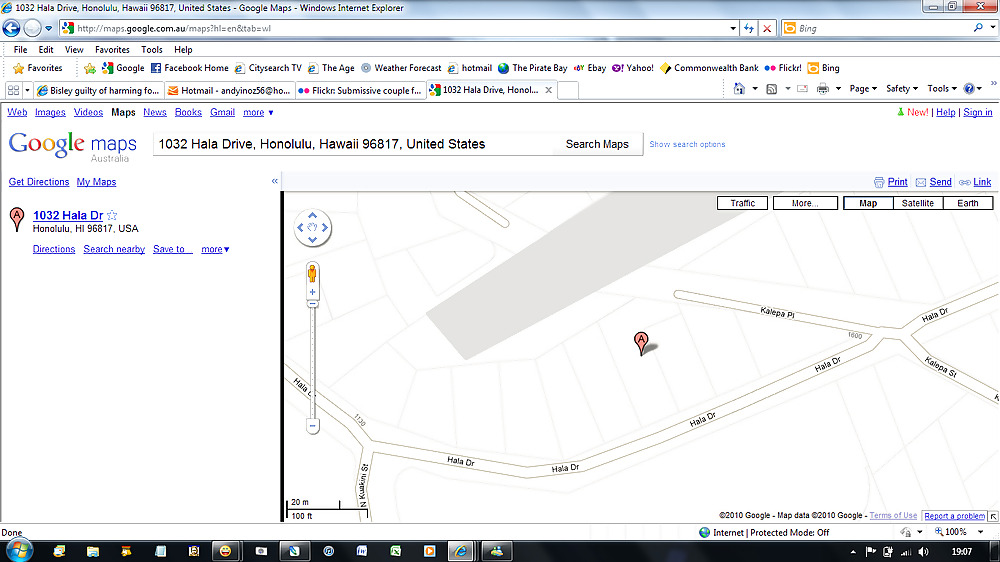Pan the map up with the arrow control
The image size is (1000, 562).
click(x=313, y=215)
